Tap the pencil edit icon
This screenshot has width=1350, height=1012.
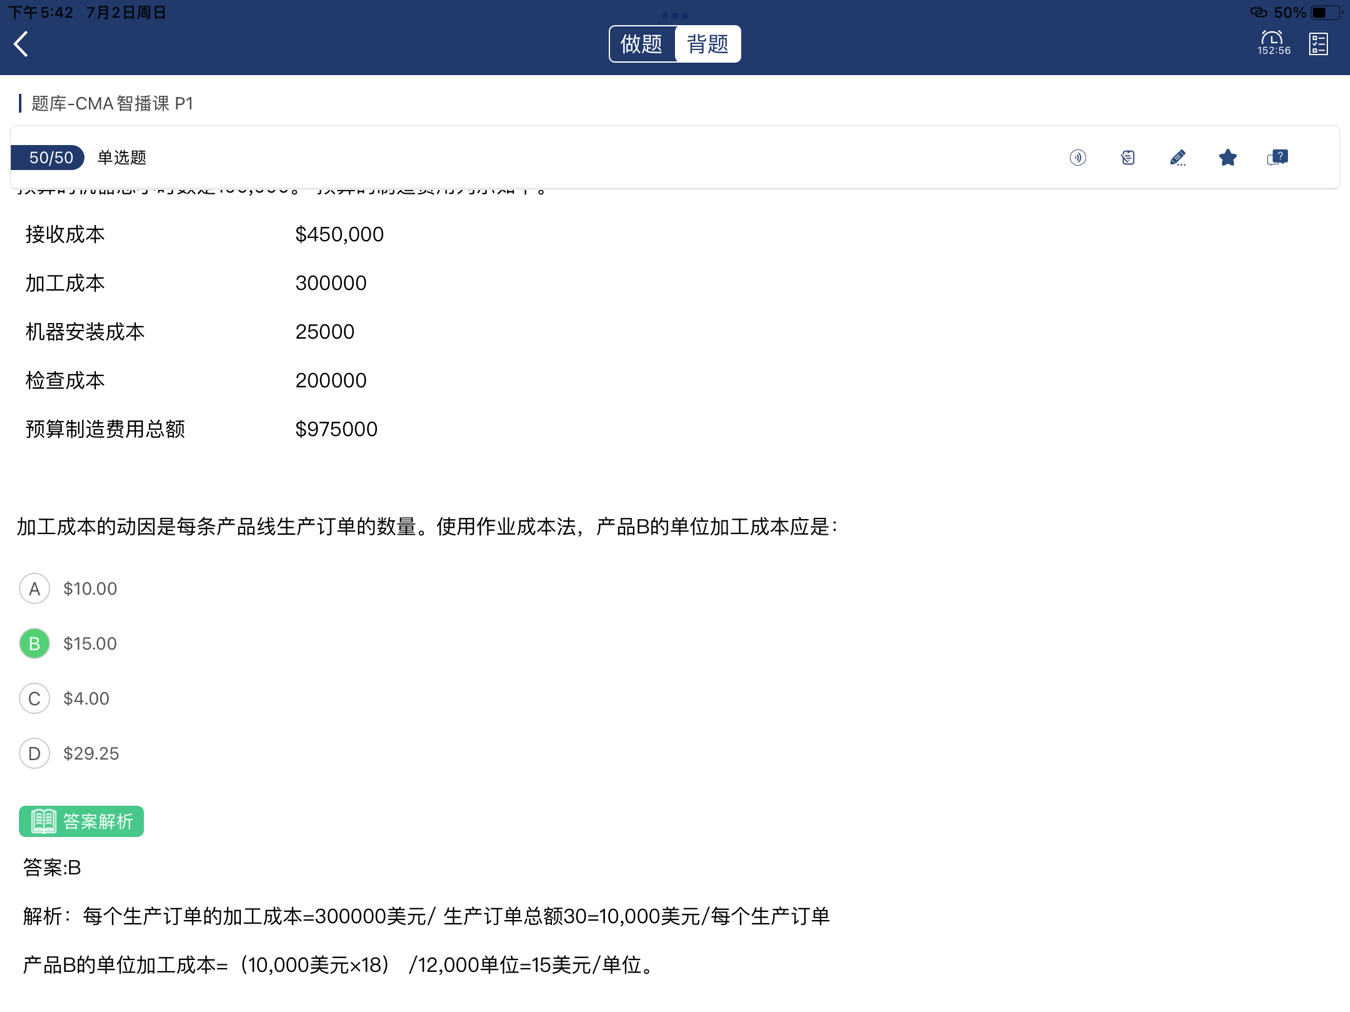[x=1178, y=158]
